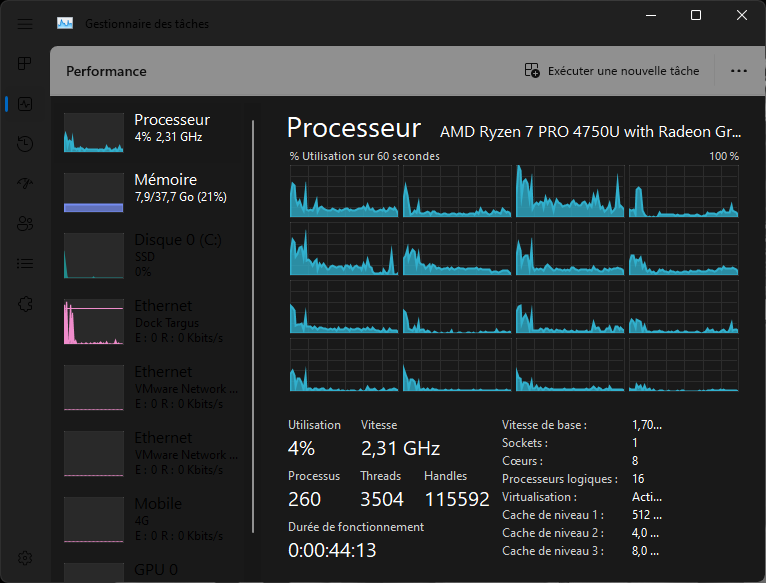Open Task Manager settings gear

(x=25, y=558)
